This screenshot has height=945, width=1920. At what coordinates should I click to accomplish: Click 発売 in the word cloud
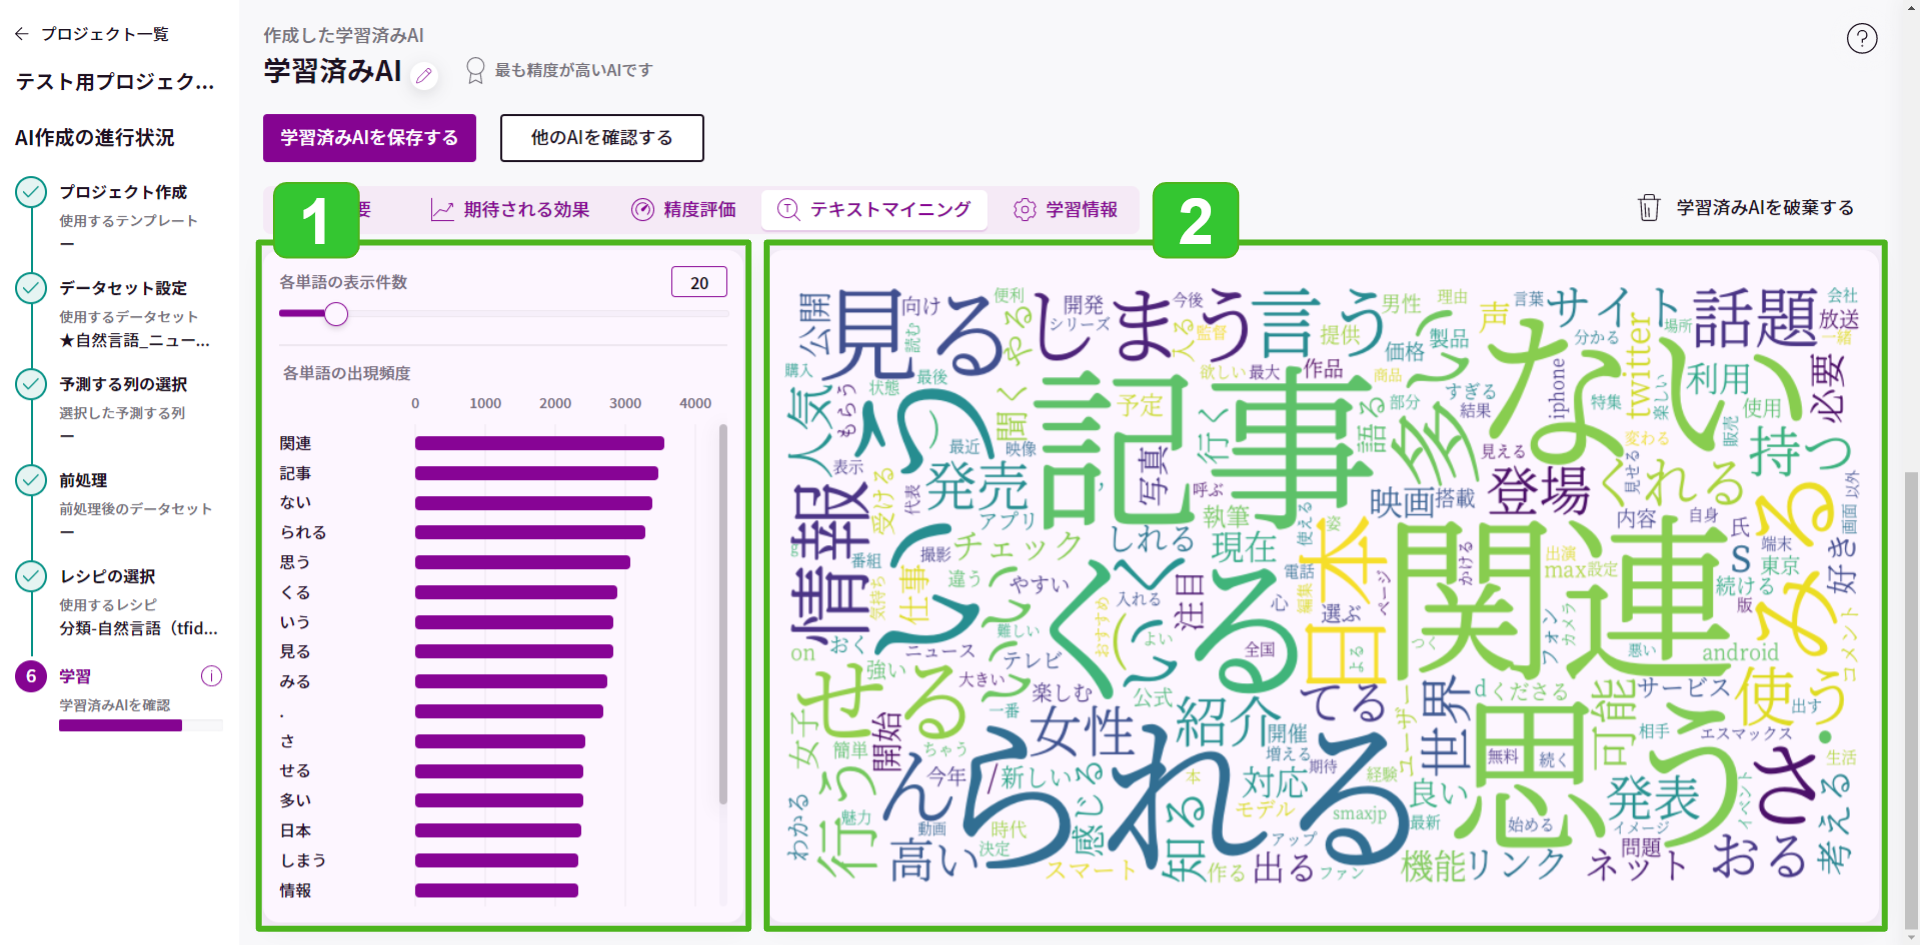pos(976,487)
